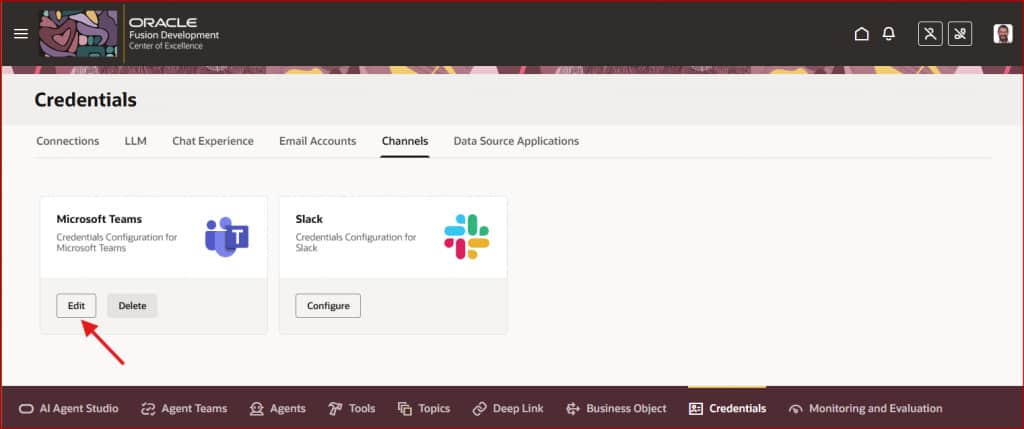Screen dimensions: 1024x429
Task: Click the Microsoft Teams logo icon
Action: (227, 236)
